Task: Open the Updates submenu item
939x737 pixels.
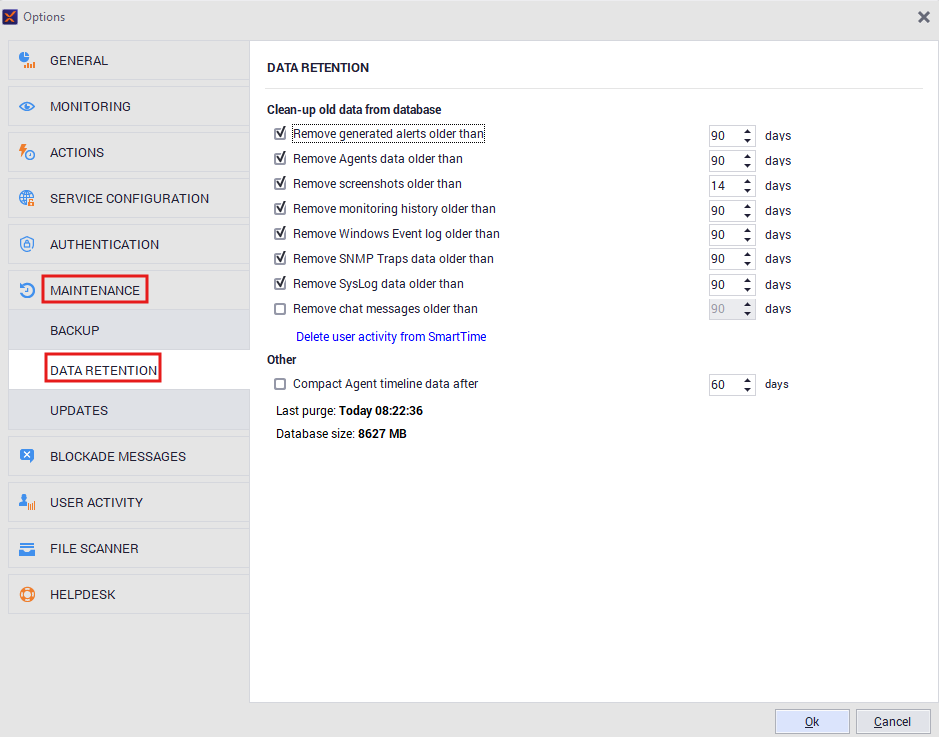Action: tap(79, 411)
